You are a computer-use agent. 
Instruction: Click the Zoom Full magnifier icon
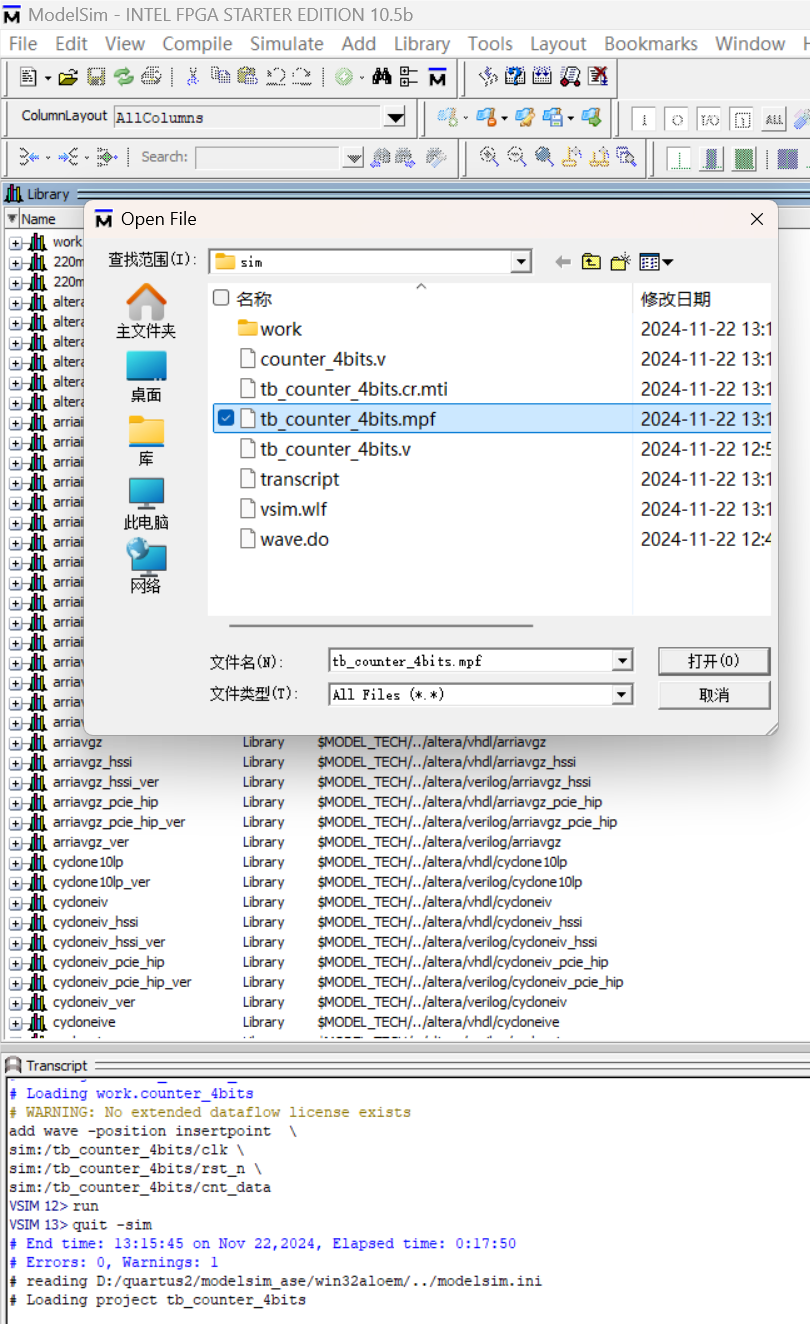(544, 157)
